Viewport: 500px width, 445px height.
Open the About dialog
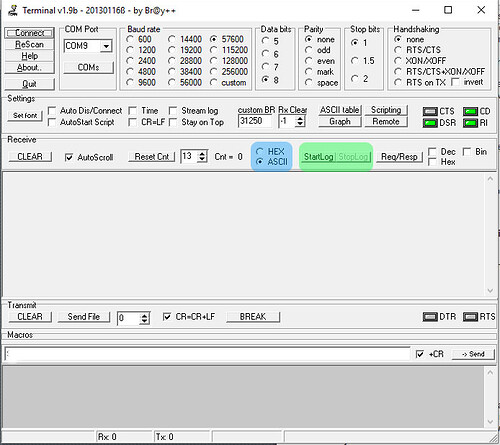click(29, 68)
